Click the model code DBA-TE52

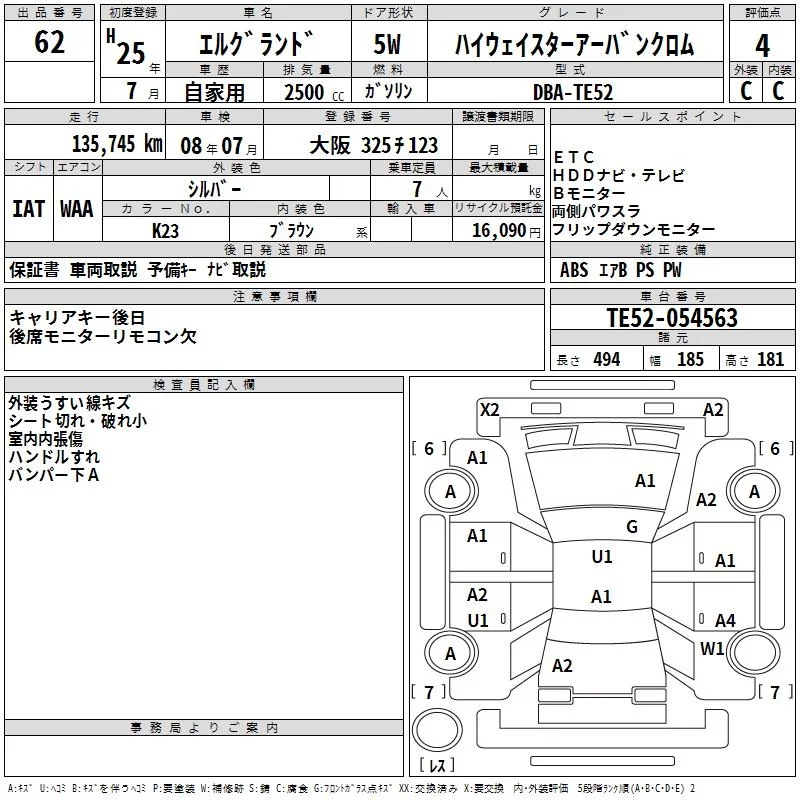pyautogui.click(x=573, y=92)
